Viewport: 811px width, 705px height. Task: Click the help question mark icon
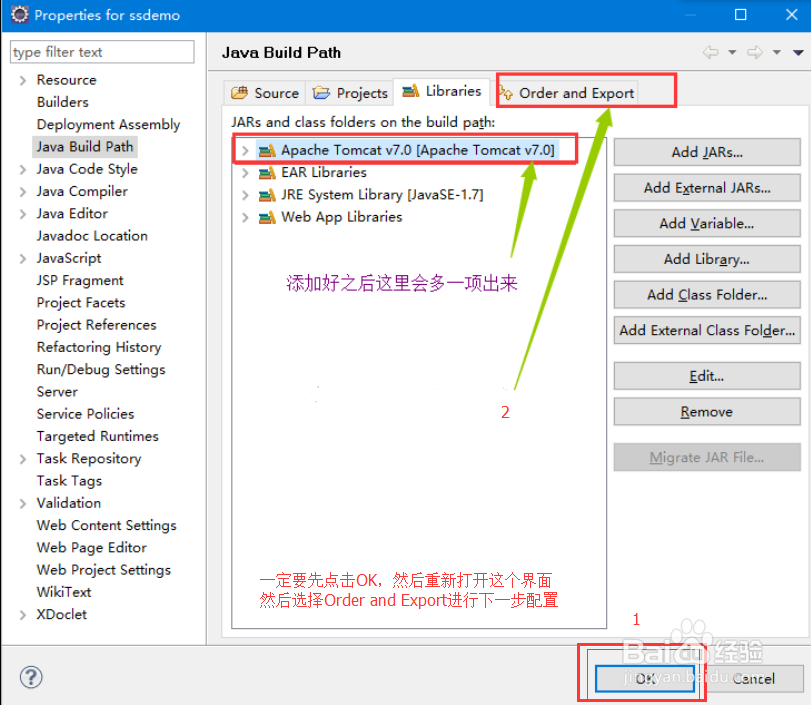pos(30,677)
